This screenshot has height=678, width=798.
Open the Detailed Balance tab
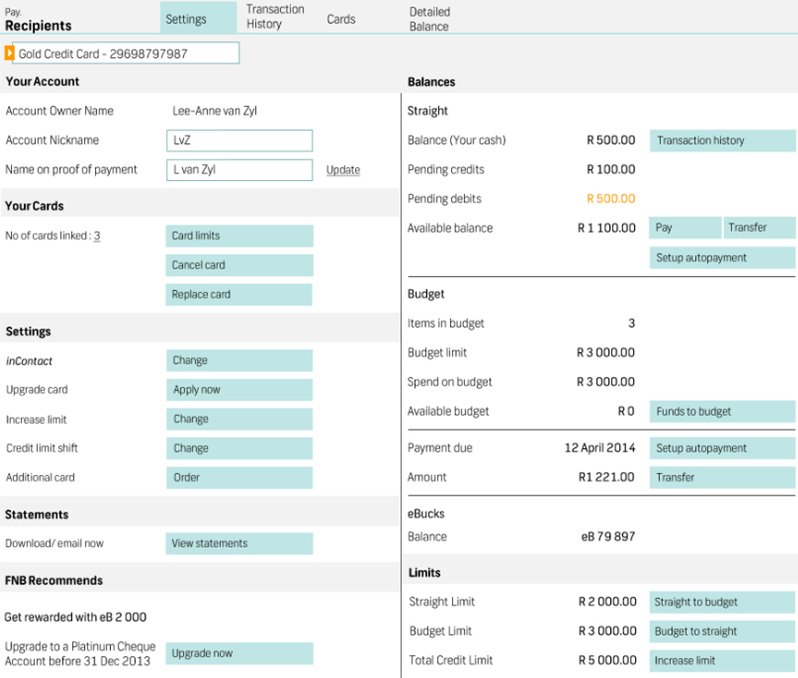430,19
